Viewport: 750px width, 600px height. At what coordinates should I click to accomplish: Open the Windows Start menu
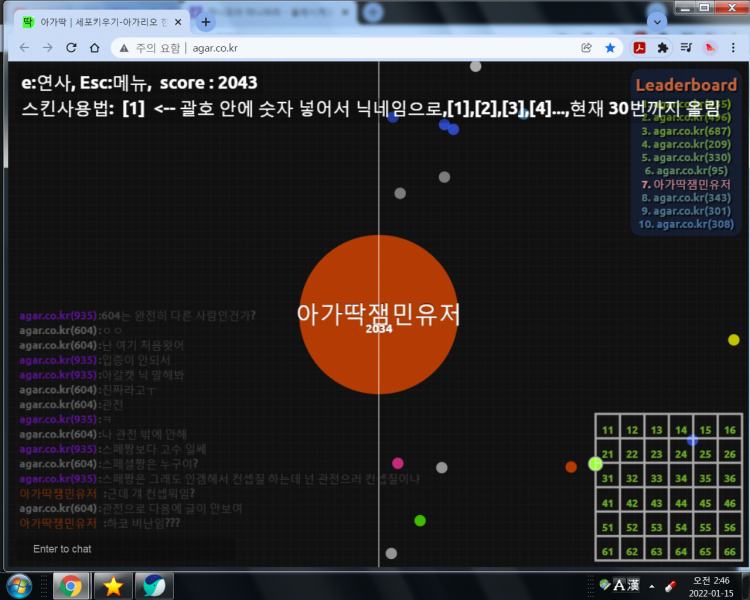click(20, 586)
